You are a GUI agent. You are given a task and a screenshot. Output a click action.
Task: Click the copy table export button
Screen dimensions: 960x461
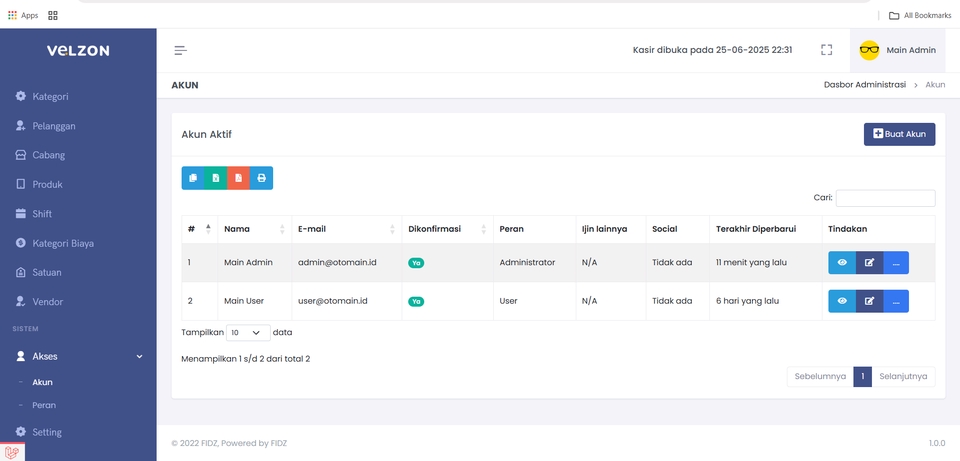(193, 178)
